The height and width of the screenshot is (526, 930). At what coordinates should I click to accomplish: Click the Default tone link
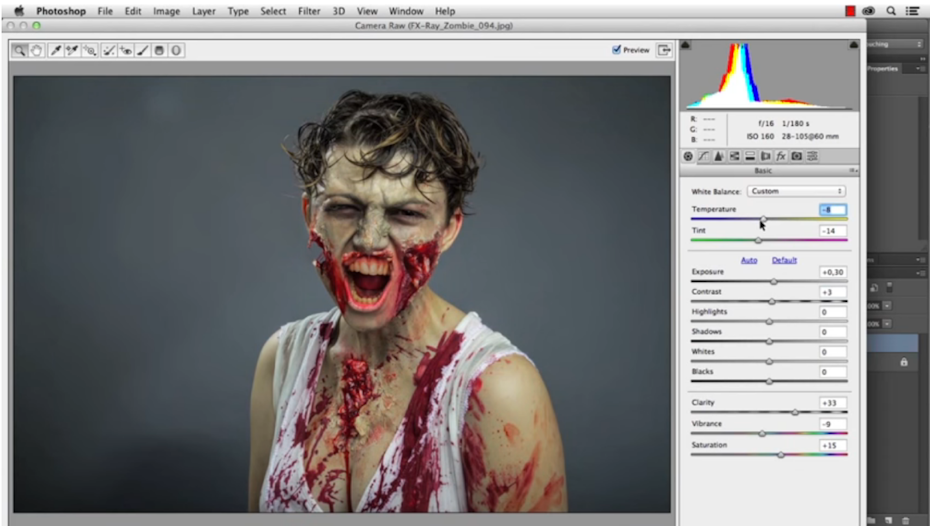(x=784, y=260)
